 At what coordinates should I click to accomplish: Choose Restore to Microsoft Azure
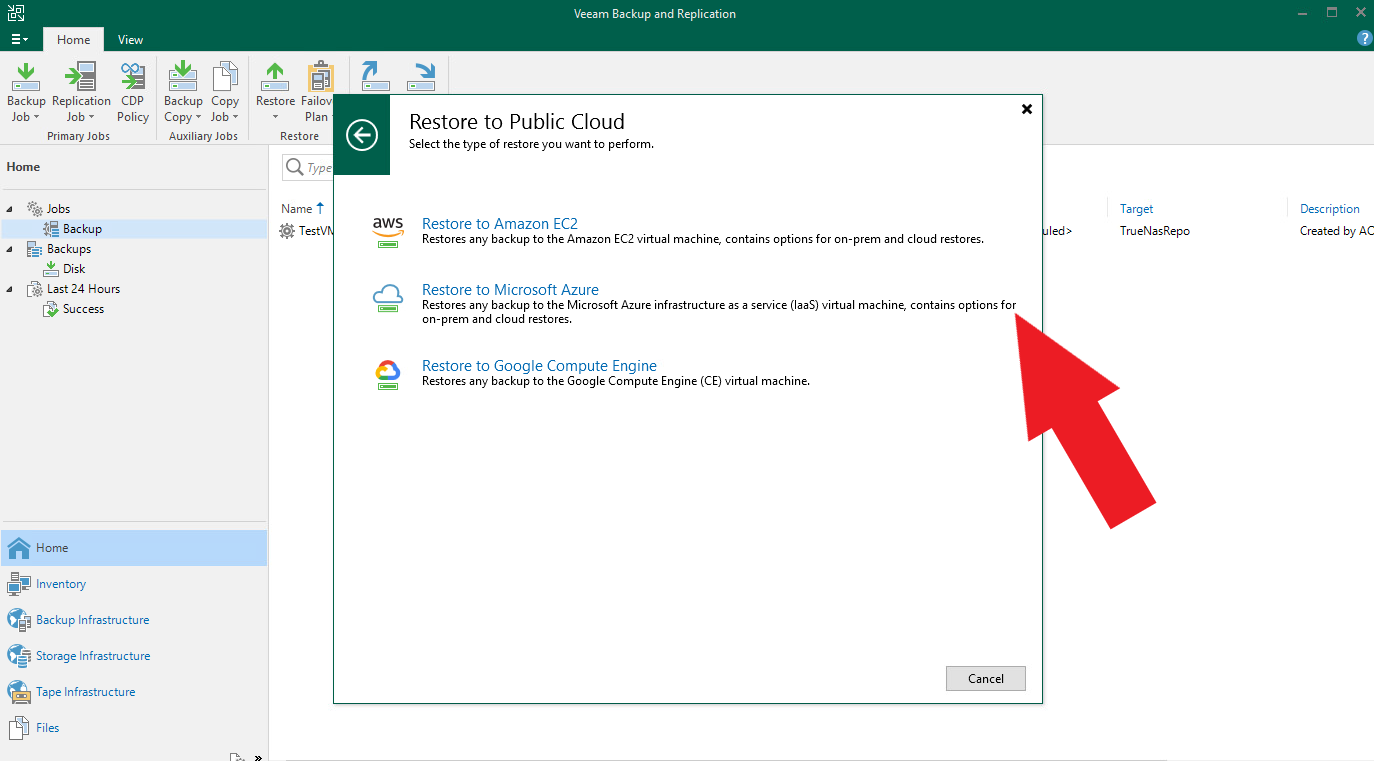(510, 290)
